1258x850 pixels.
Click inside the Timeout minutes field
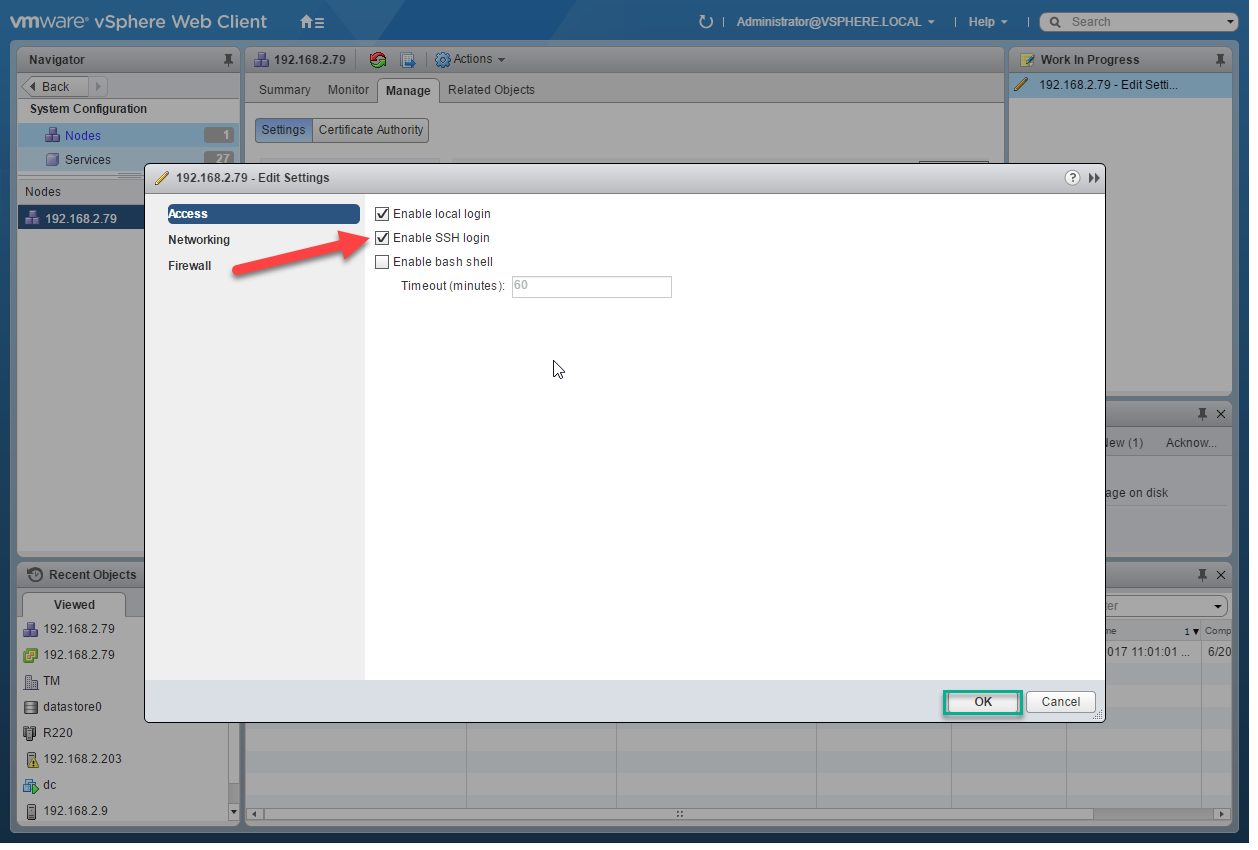coord(590,287)
